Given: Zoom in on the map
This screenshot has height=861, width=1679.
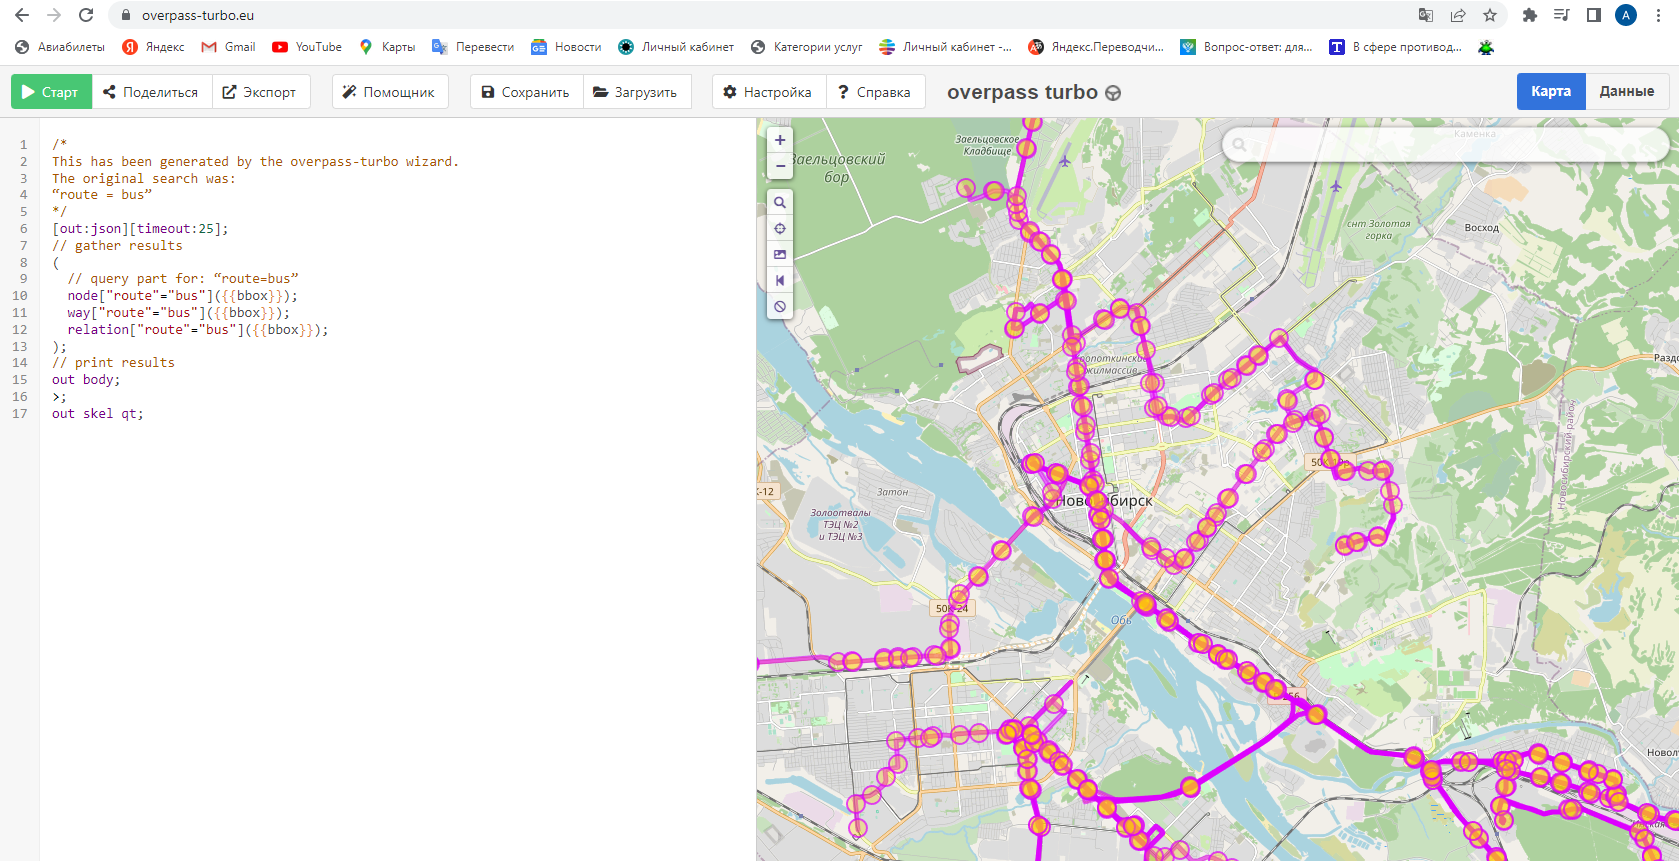Looking at the screenshot, I should [780, 141].
